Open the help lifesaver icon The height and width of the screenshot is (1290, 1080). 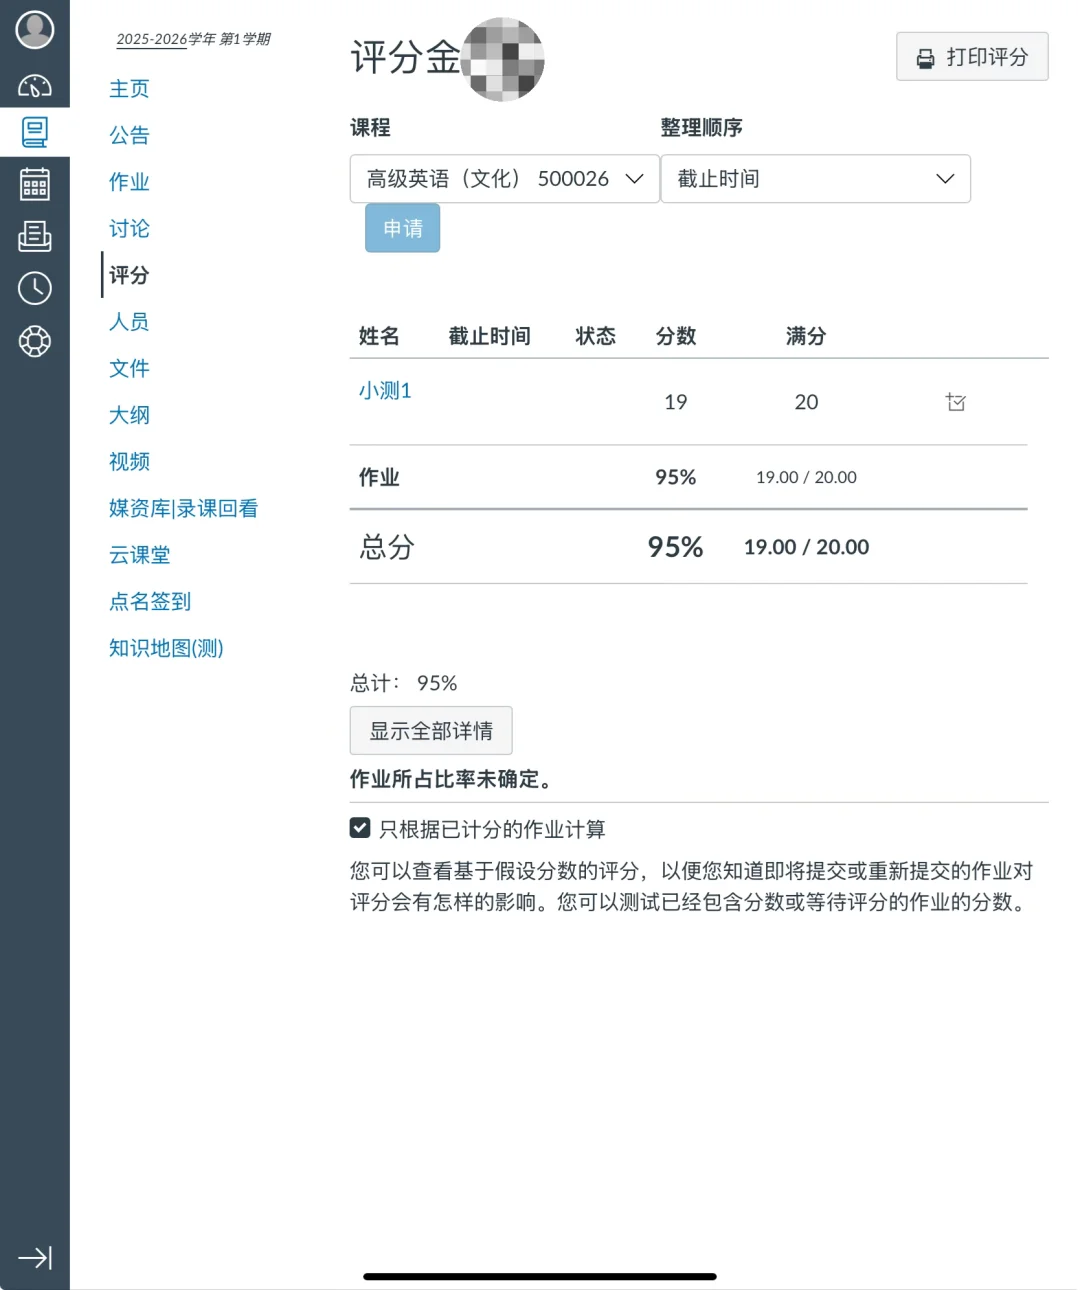tap(35, 341)
